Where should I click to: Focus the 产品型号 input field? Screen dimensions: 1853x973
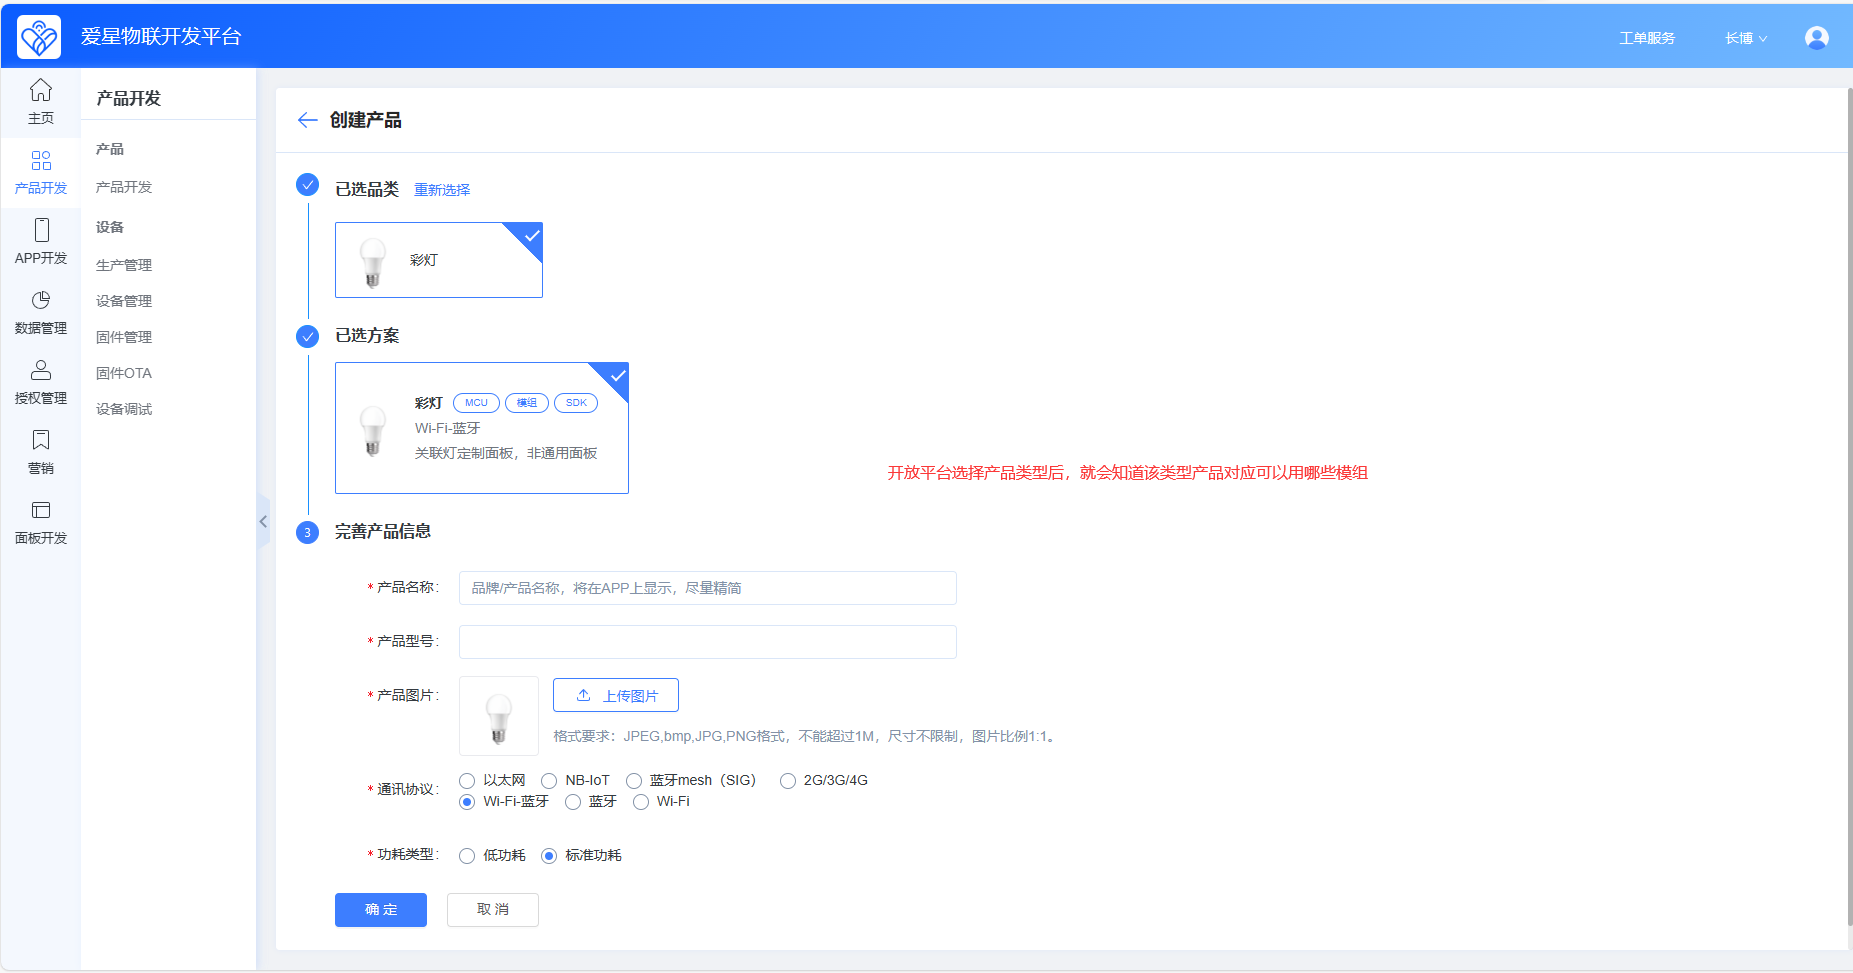click(708, 642)
